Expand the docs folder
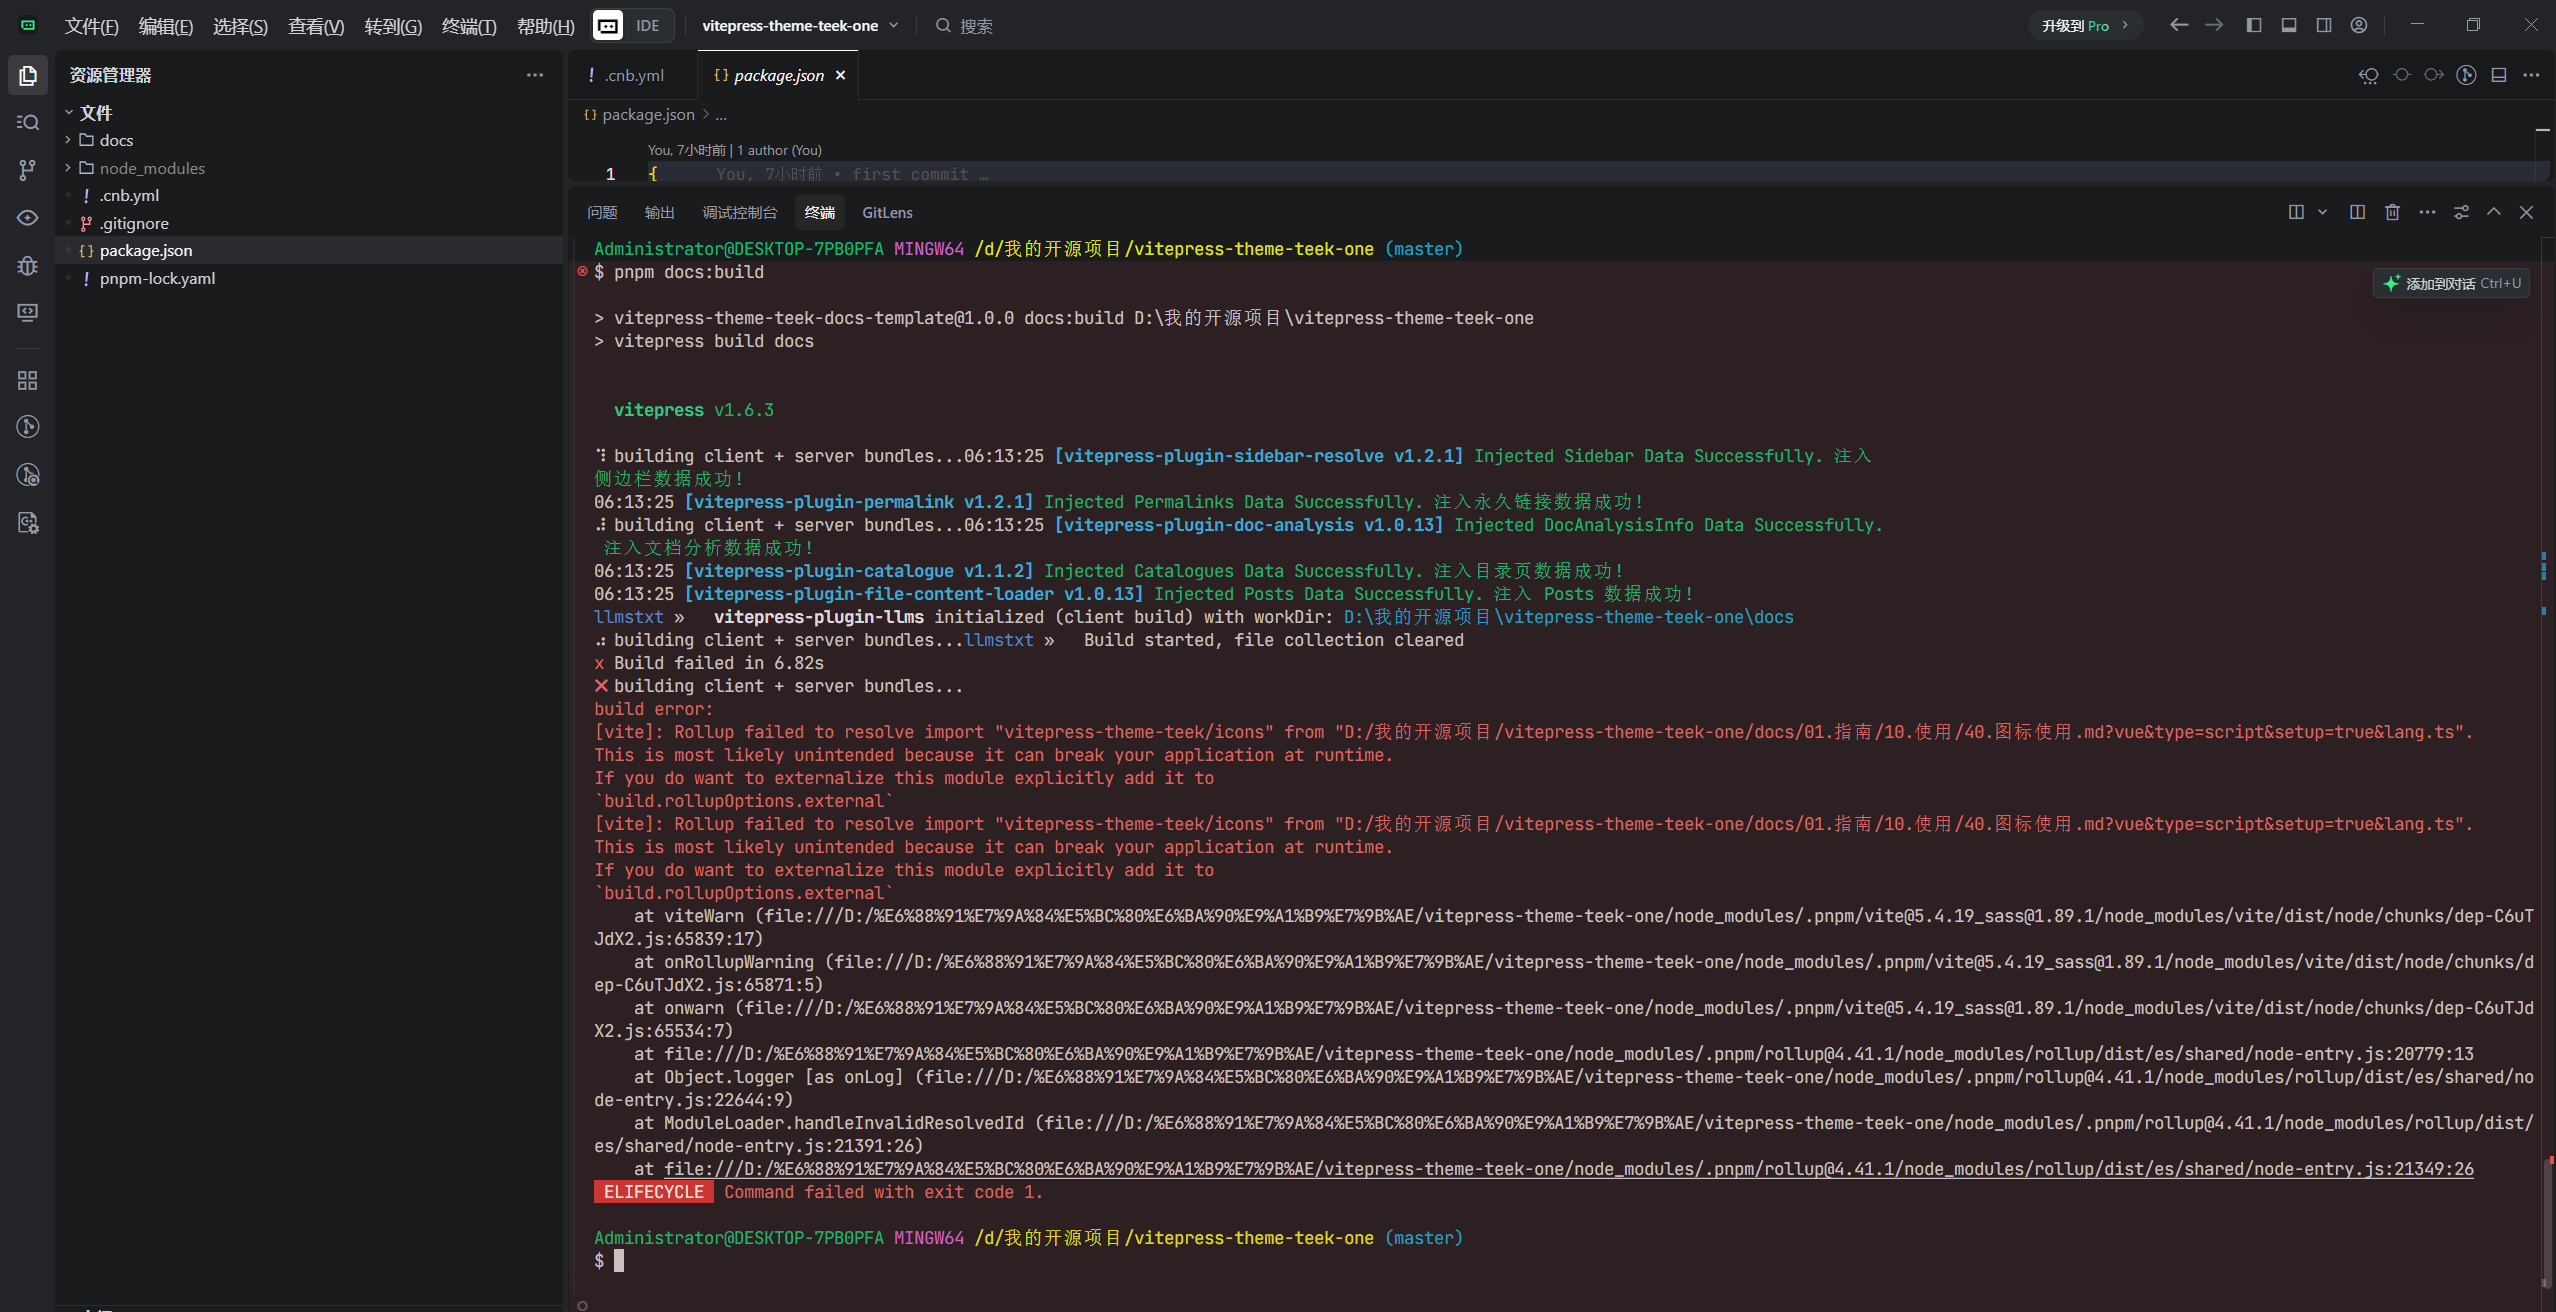2556x1312 pixels. pyautogui.click(x=116, y=140)
